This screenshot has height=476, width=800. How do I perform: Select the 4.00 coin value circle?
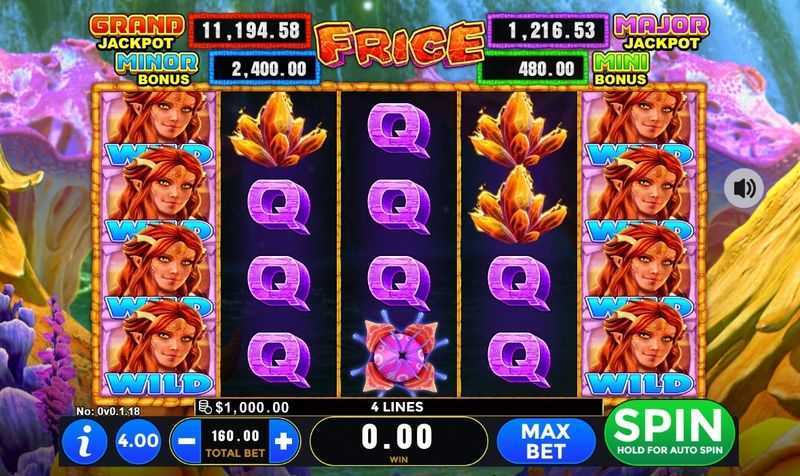(138, 441)
